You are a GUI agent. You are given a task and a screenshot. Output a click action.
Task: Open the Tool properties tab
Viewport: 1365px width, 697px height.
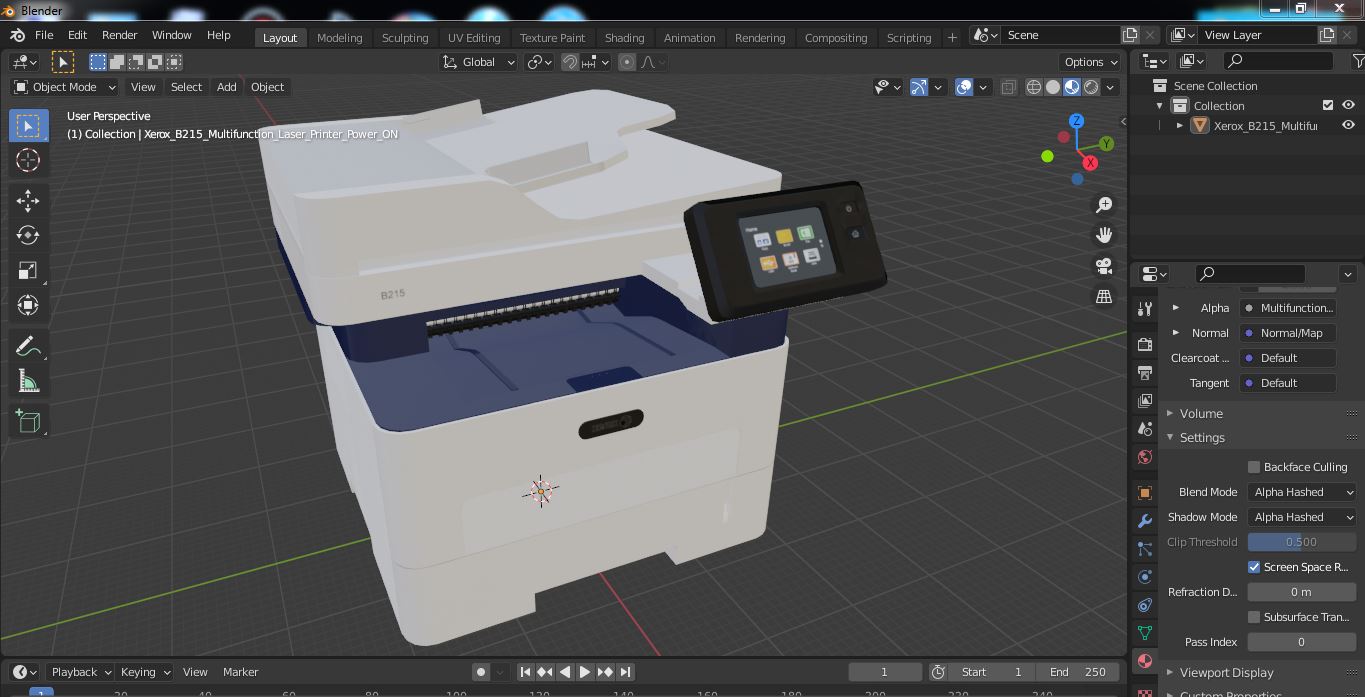(x=1145, y=309)
